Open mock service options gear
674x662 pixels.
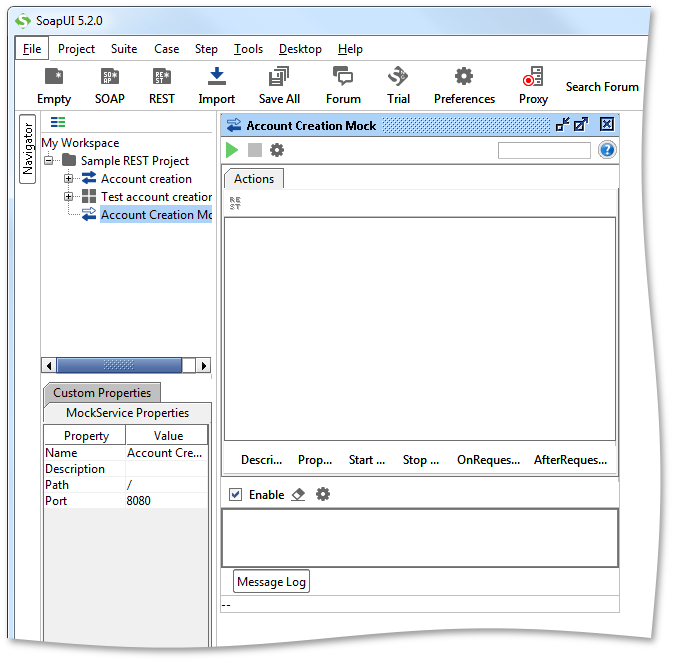(x=277, y=150)
